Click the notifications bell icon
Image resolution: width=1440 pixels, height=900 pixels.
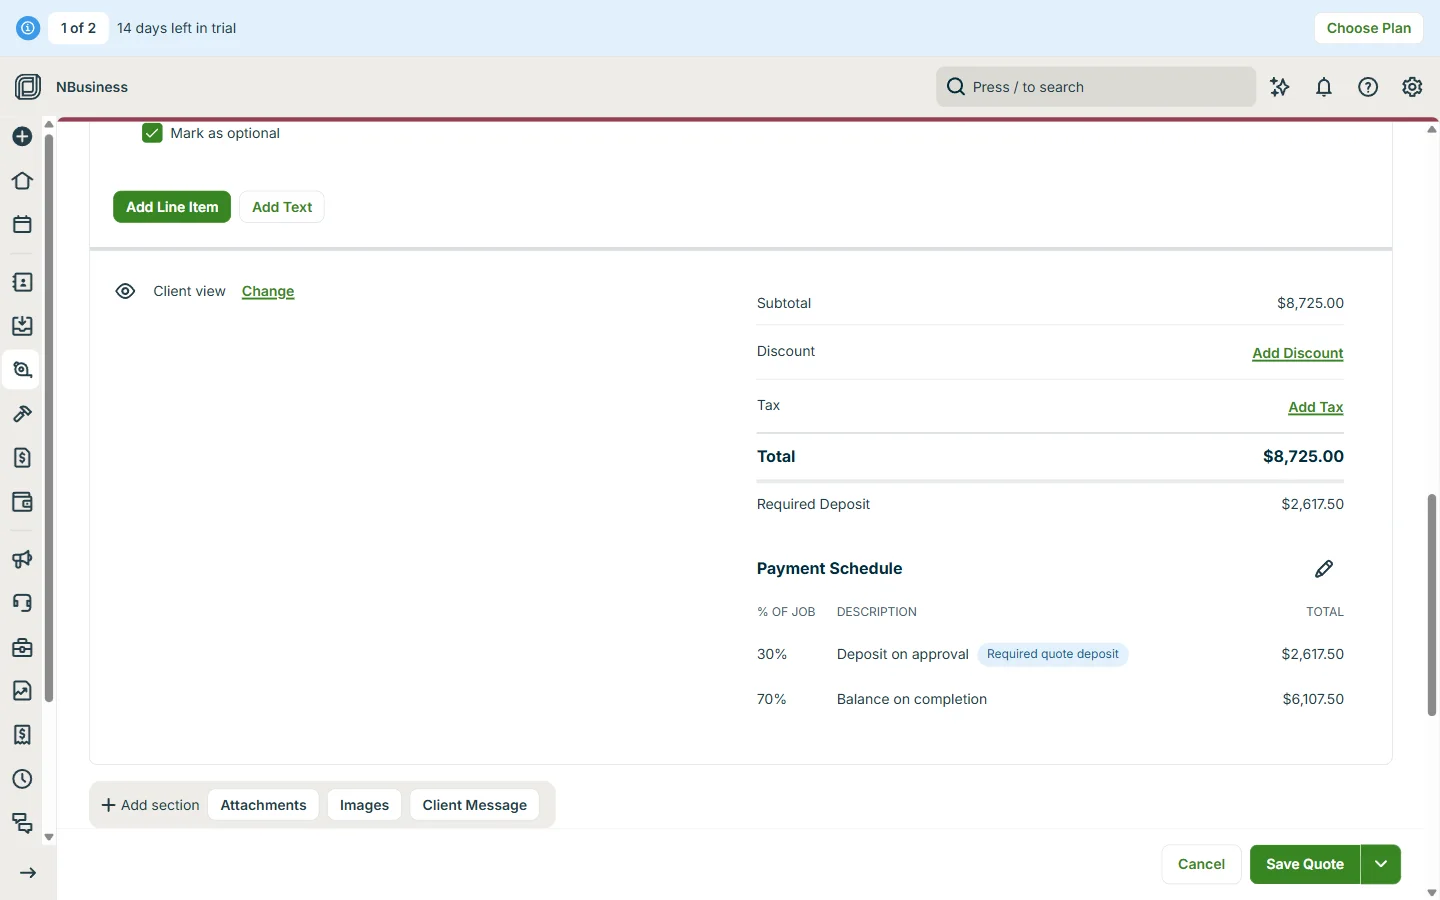pyautogui.click(x=1324, y=87)
